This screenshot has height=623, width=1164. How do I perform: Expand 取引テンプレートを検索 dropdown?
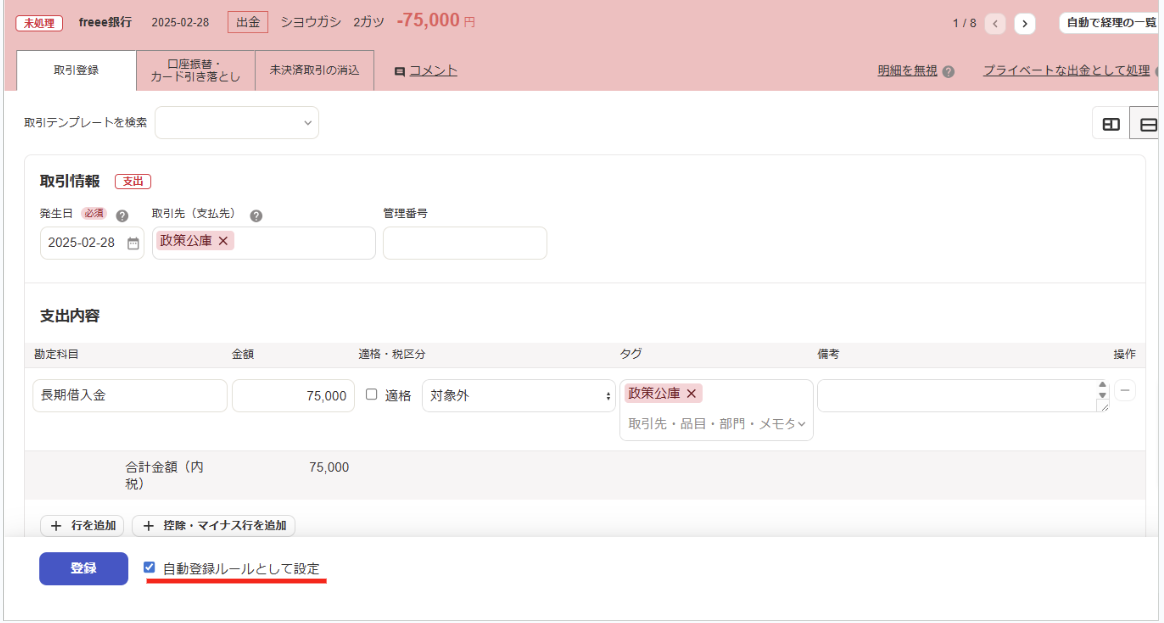coord(237,123)
